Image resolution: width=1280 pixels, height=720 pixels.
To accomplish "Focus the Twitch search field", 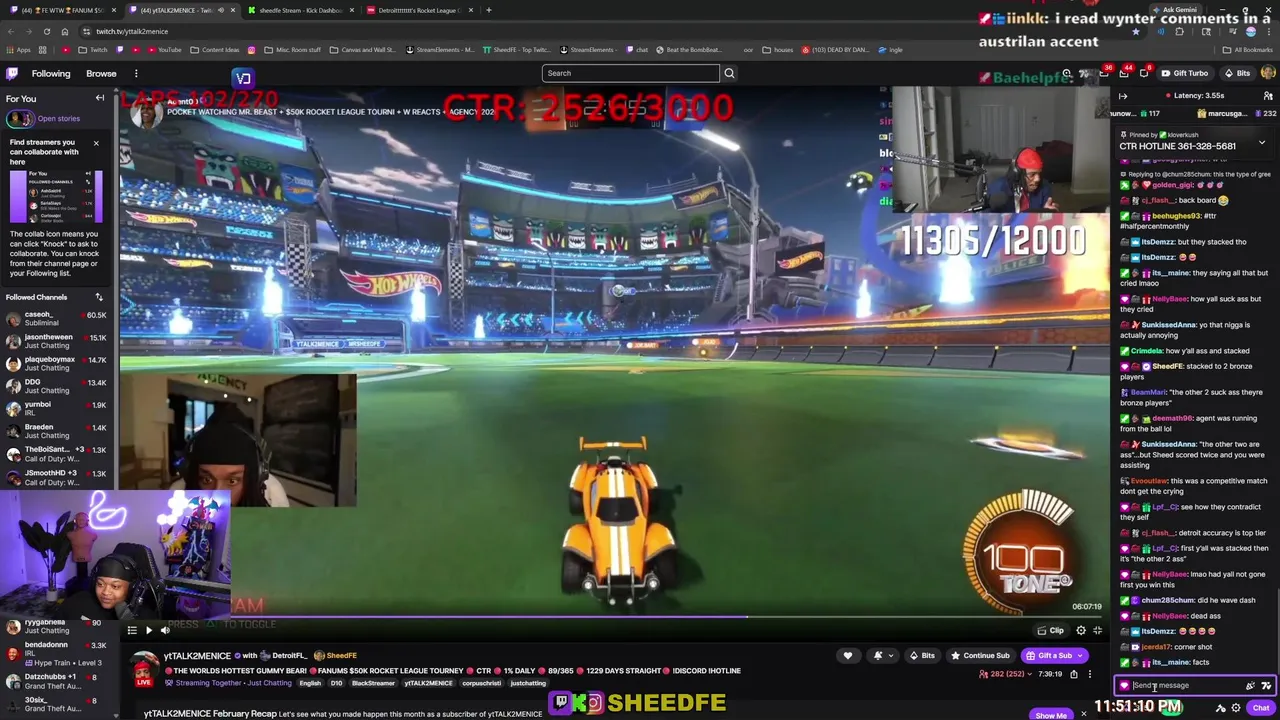I will coord(630,73).
